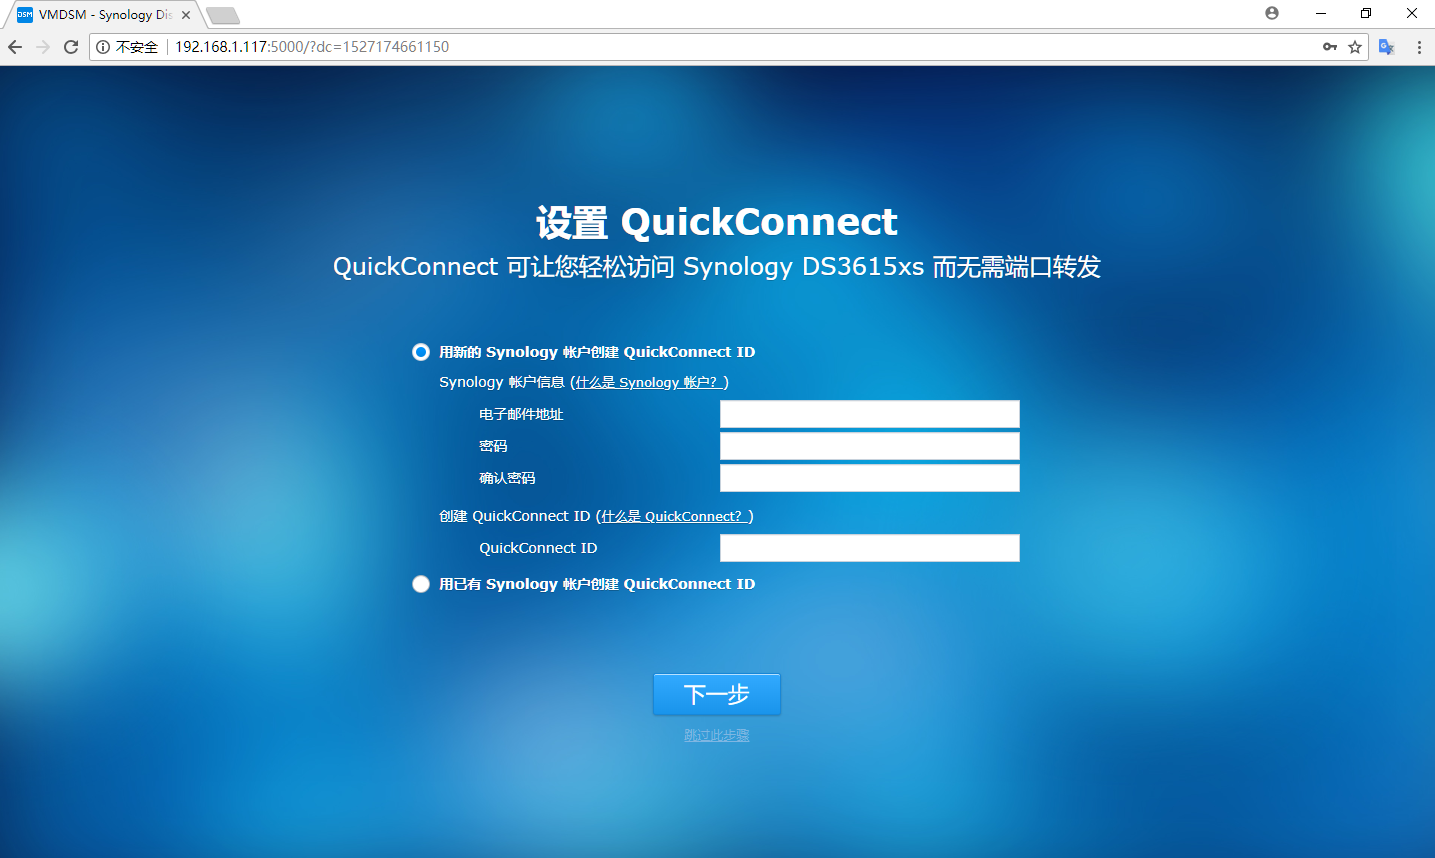
Task: Click the QuickConnect ID field label
Action: point(538,548)
